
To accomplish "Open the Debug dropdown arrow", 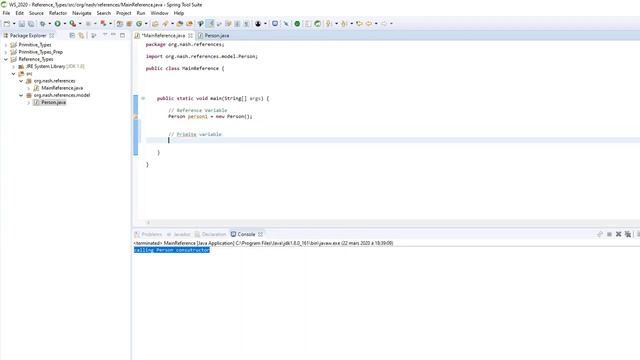I will pos(49,24).
